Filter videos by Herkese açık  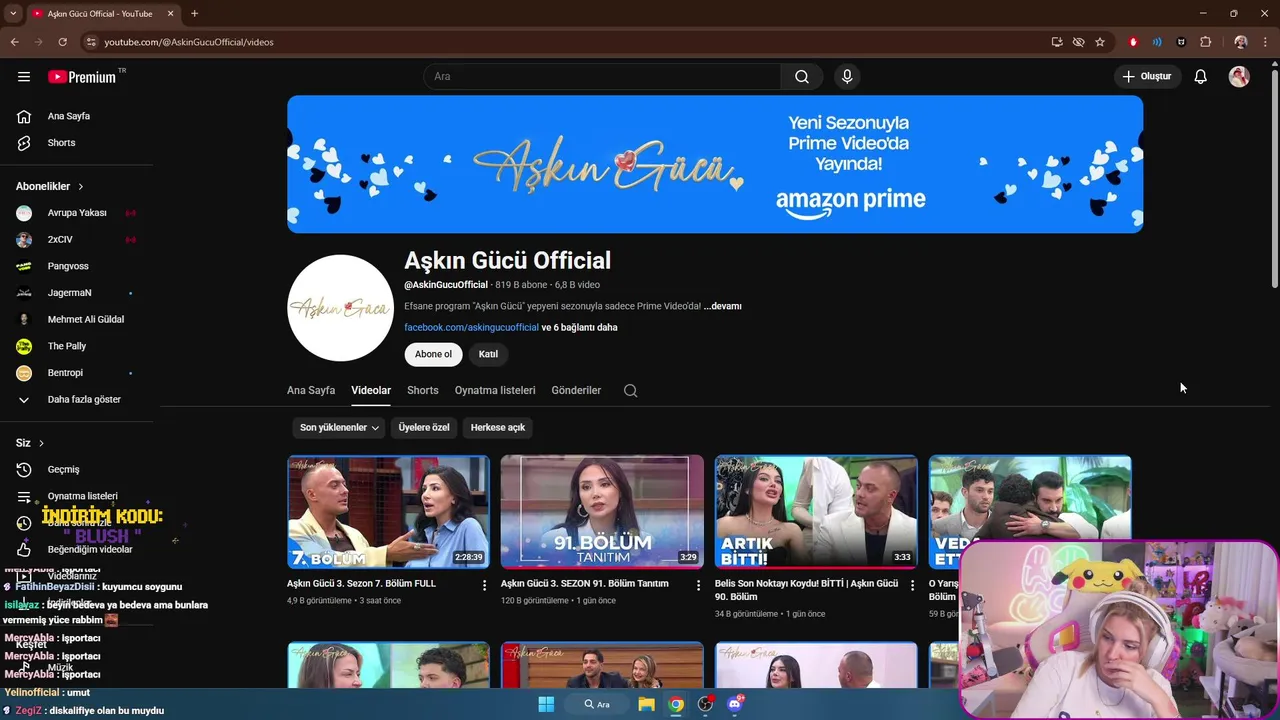pyautogui.click(x=498, y=427)
